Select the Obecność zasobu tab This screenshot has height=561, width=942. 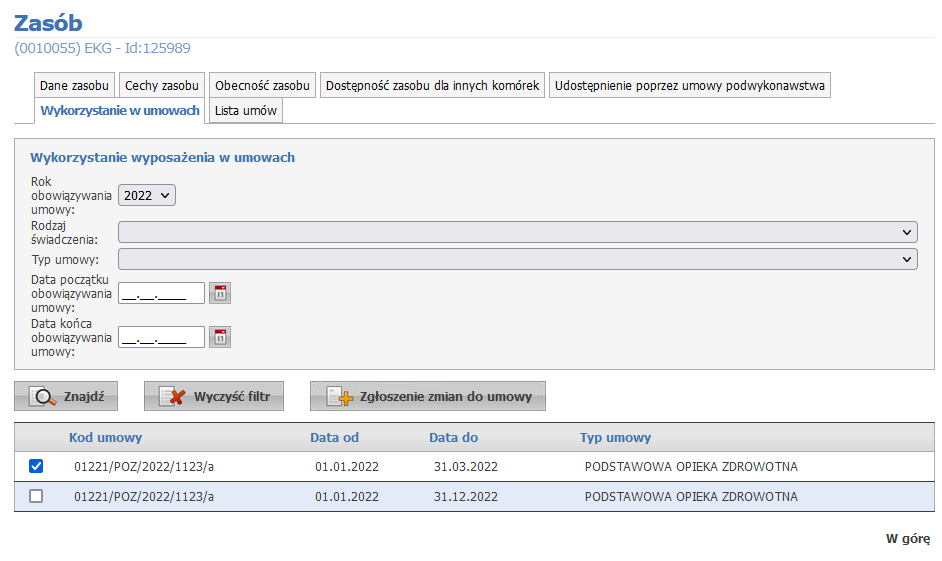tap(263, 86)
